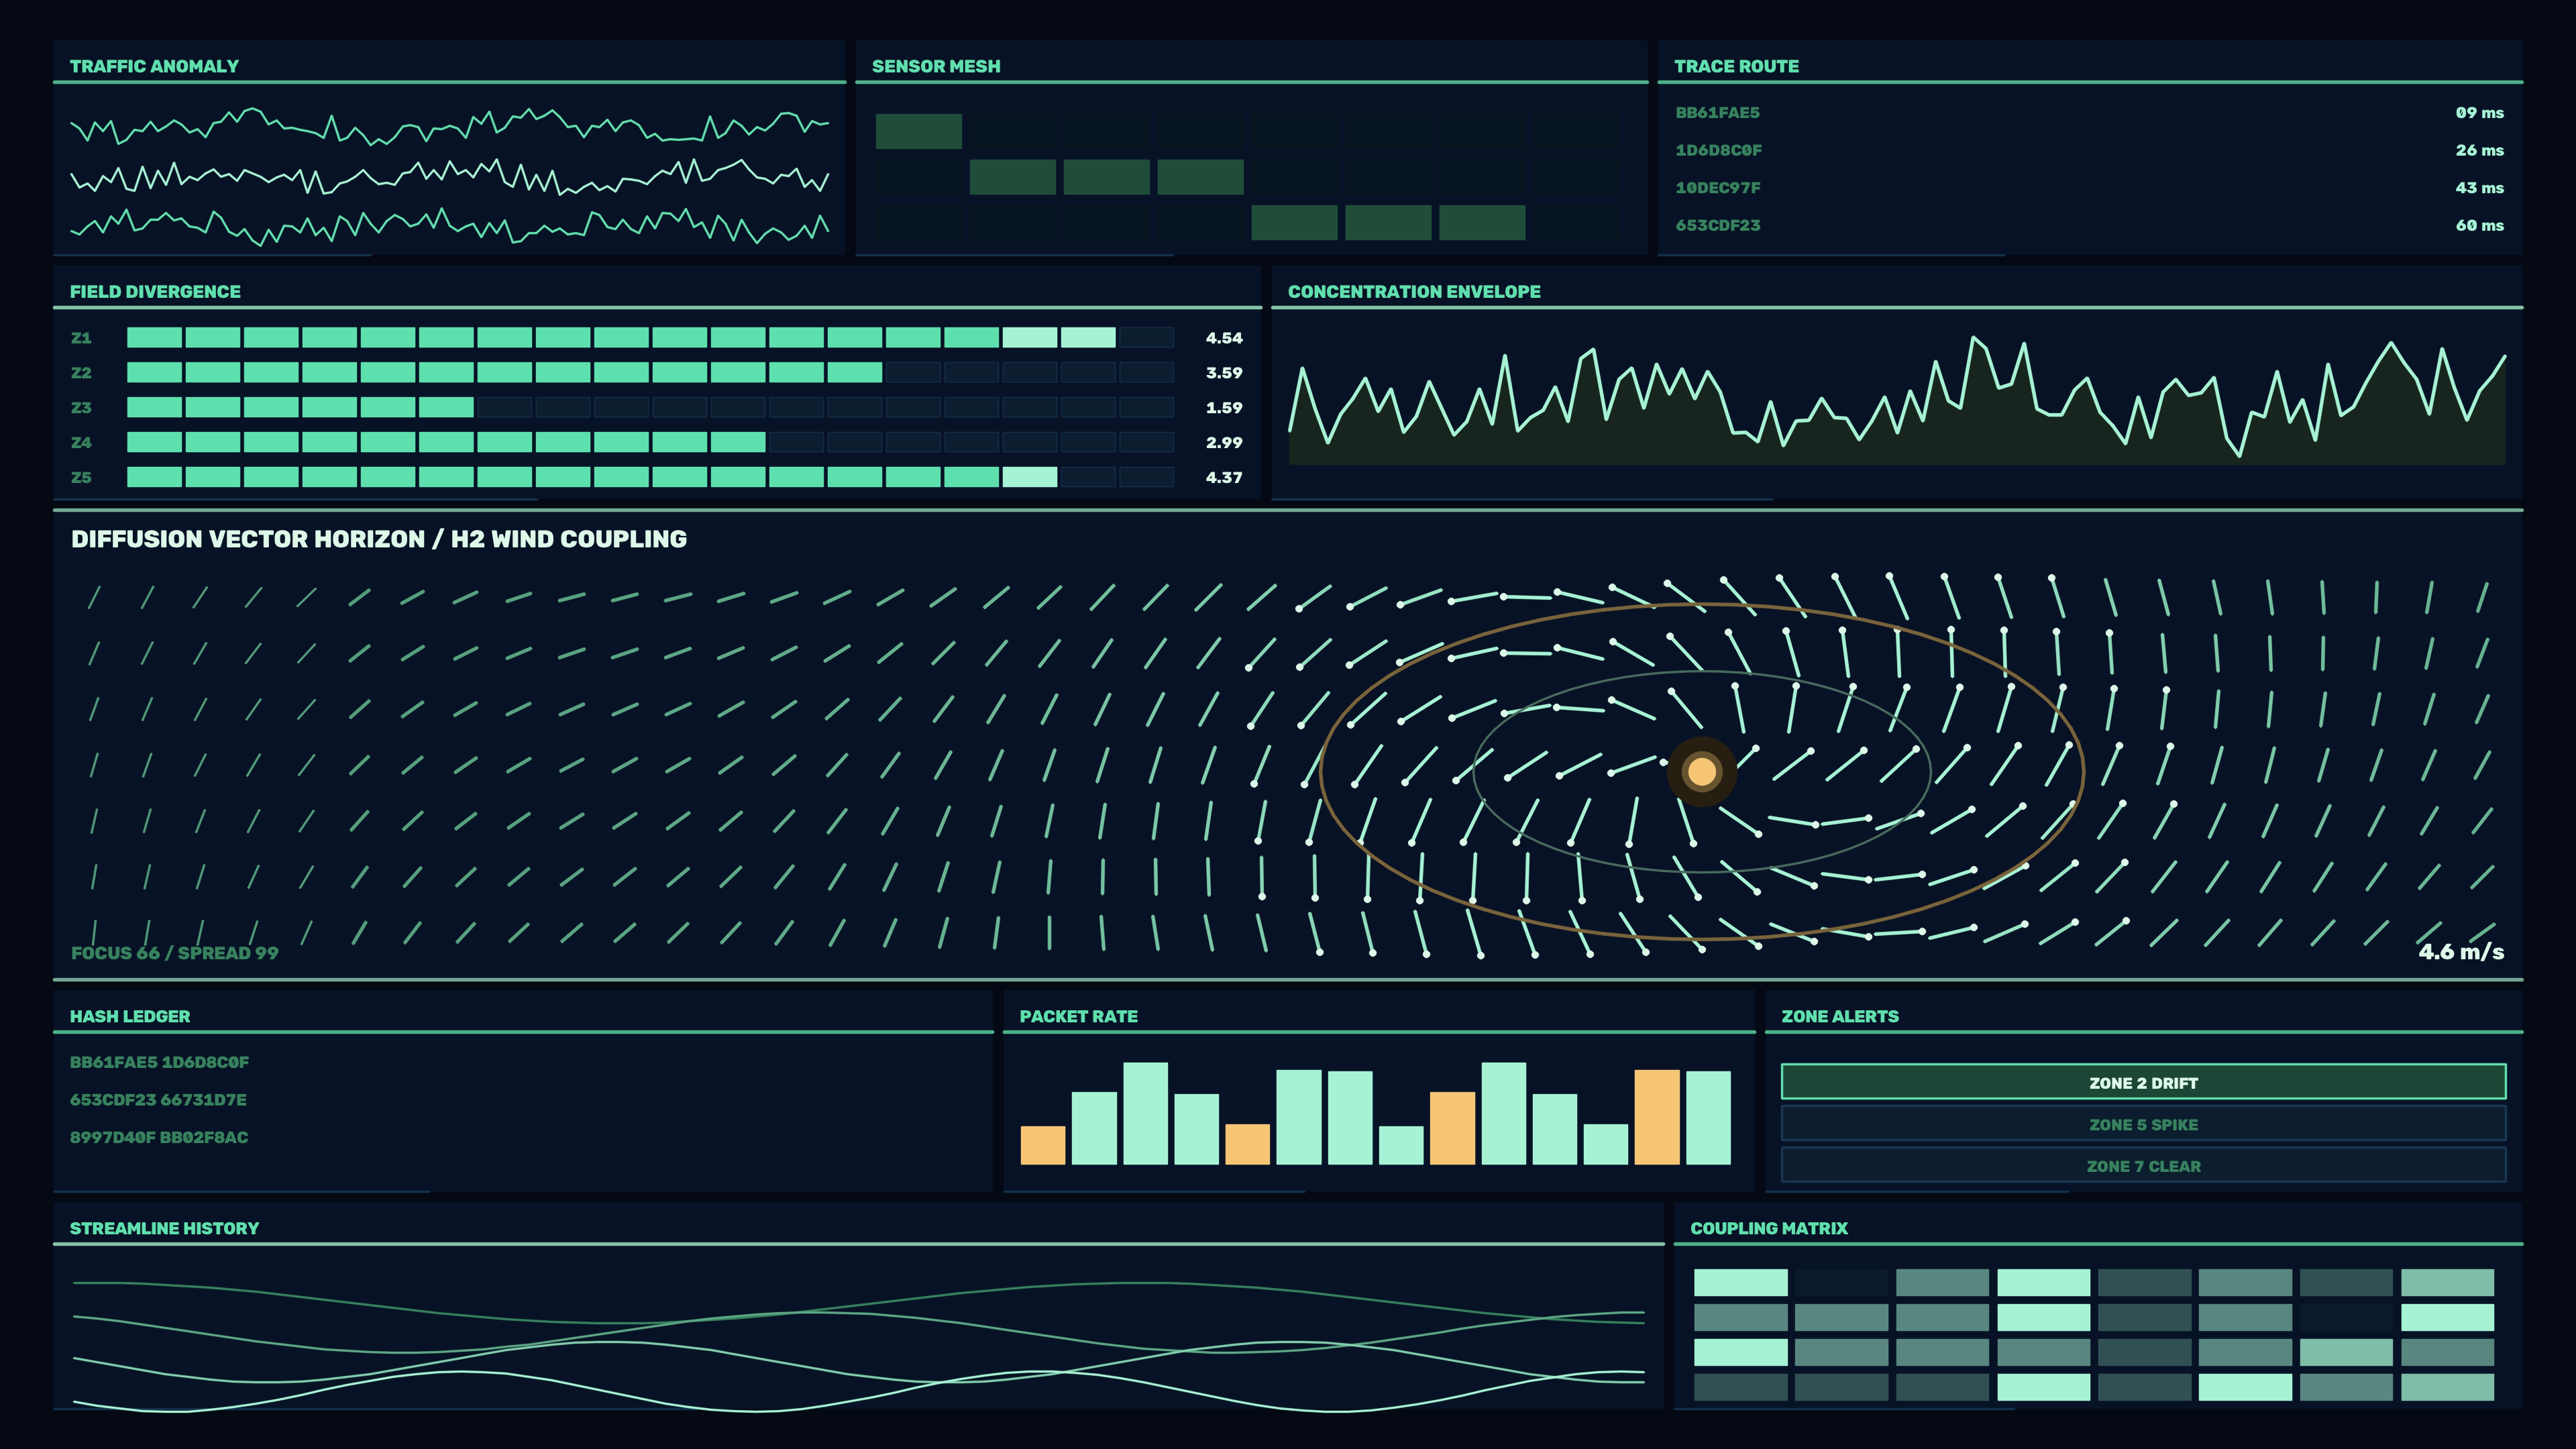Click the 60 ms latency value
This screenshot has height=1449, width=2576.
tap(2479, 225)
